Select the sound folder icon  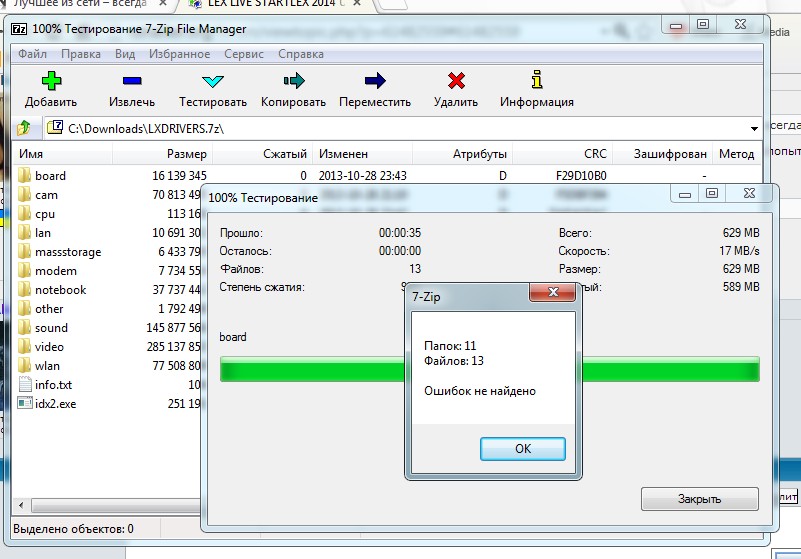coord(24,327)
